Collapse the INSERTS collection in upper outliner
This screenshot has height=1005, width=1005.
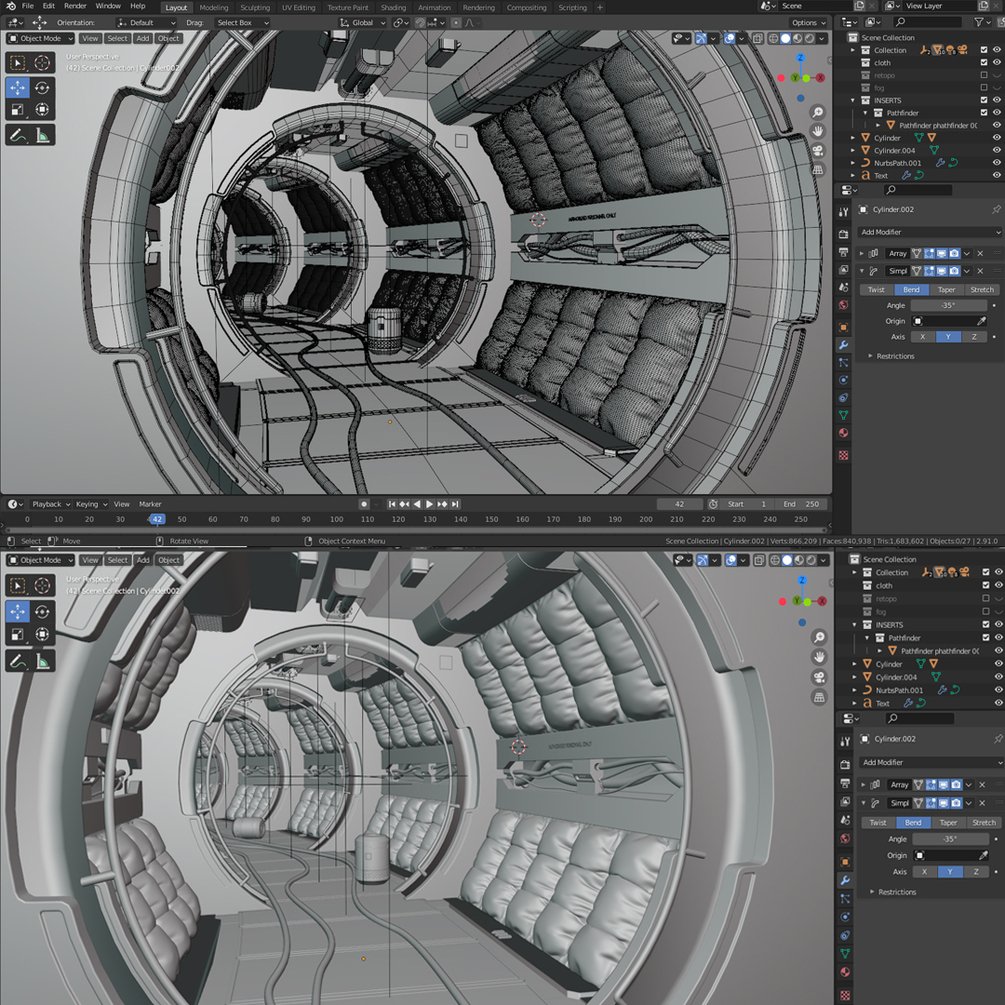[x=852, y=101]
